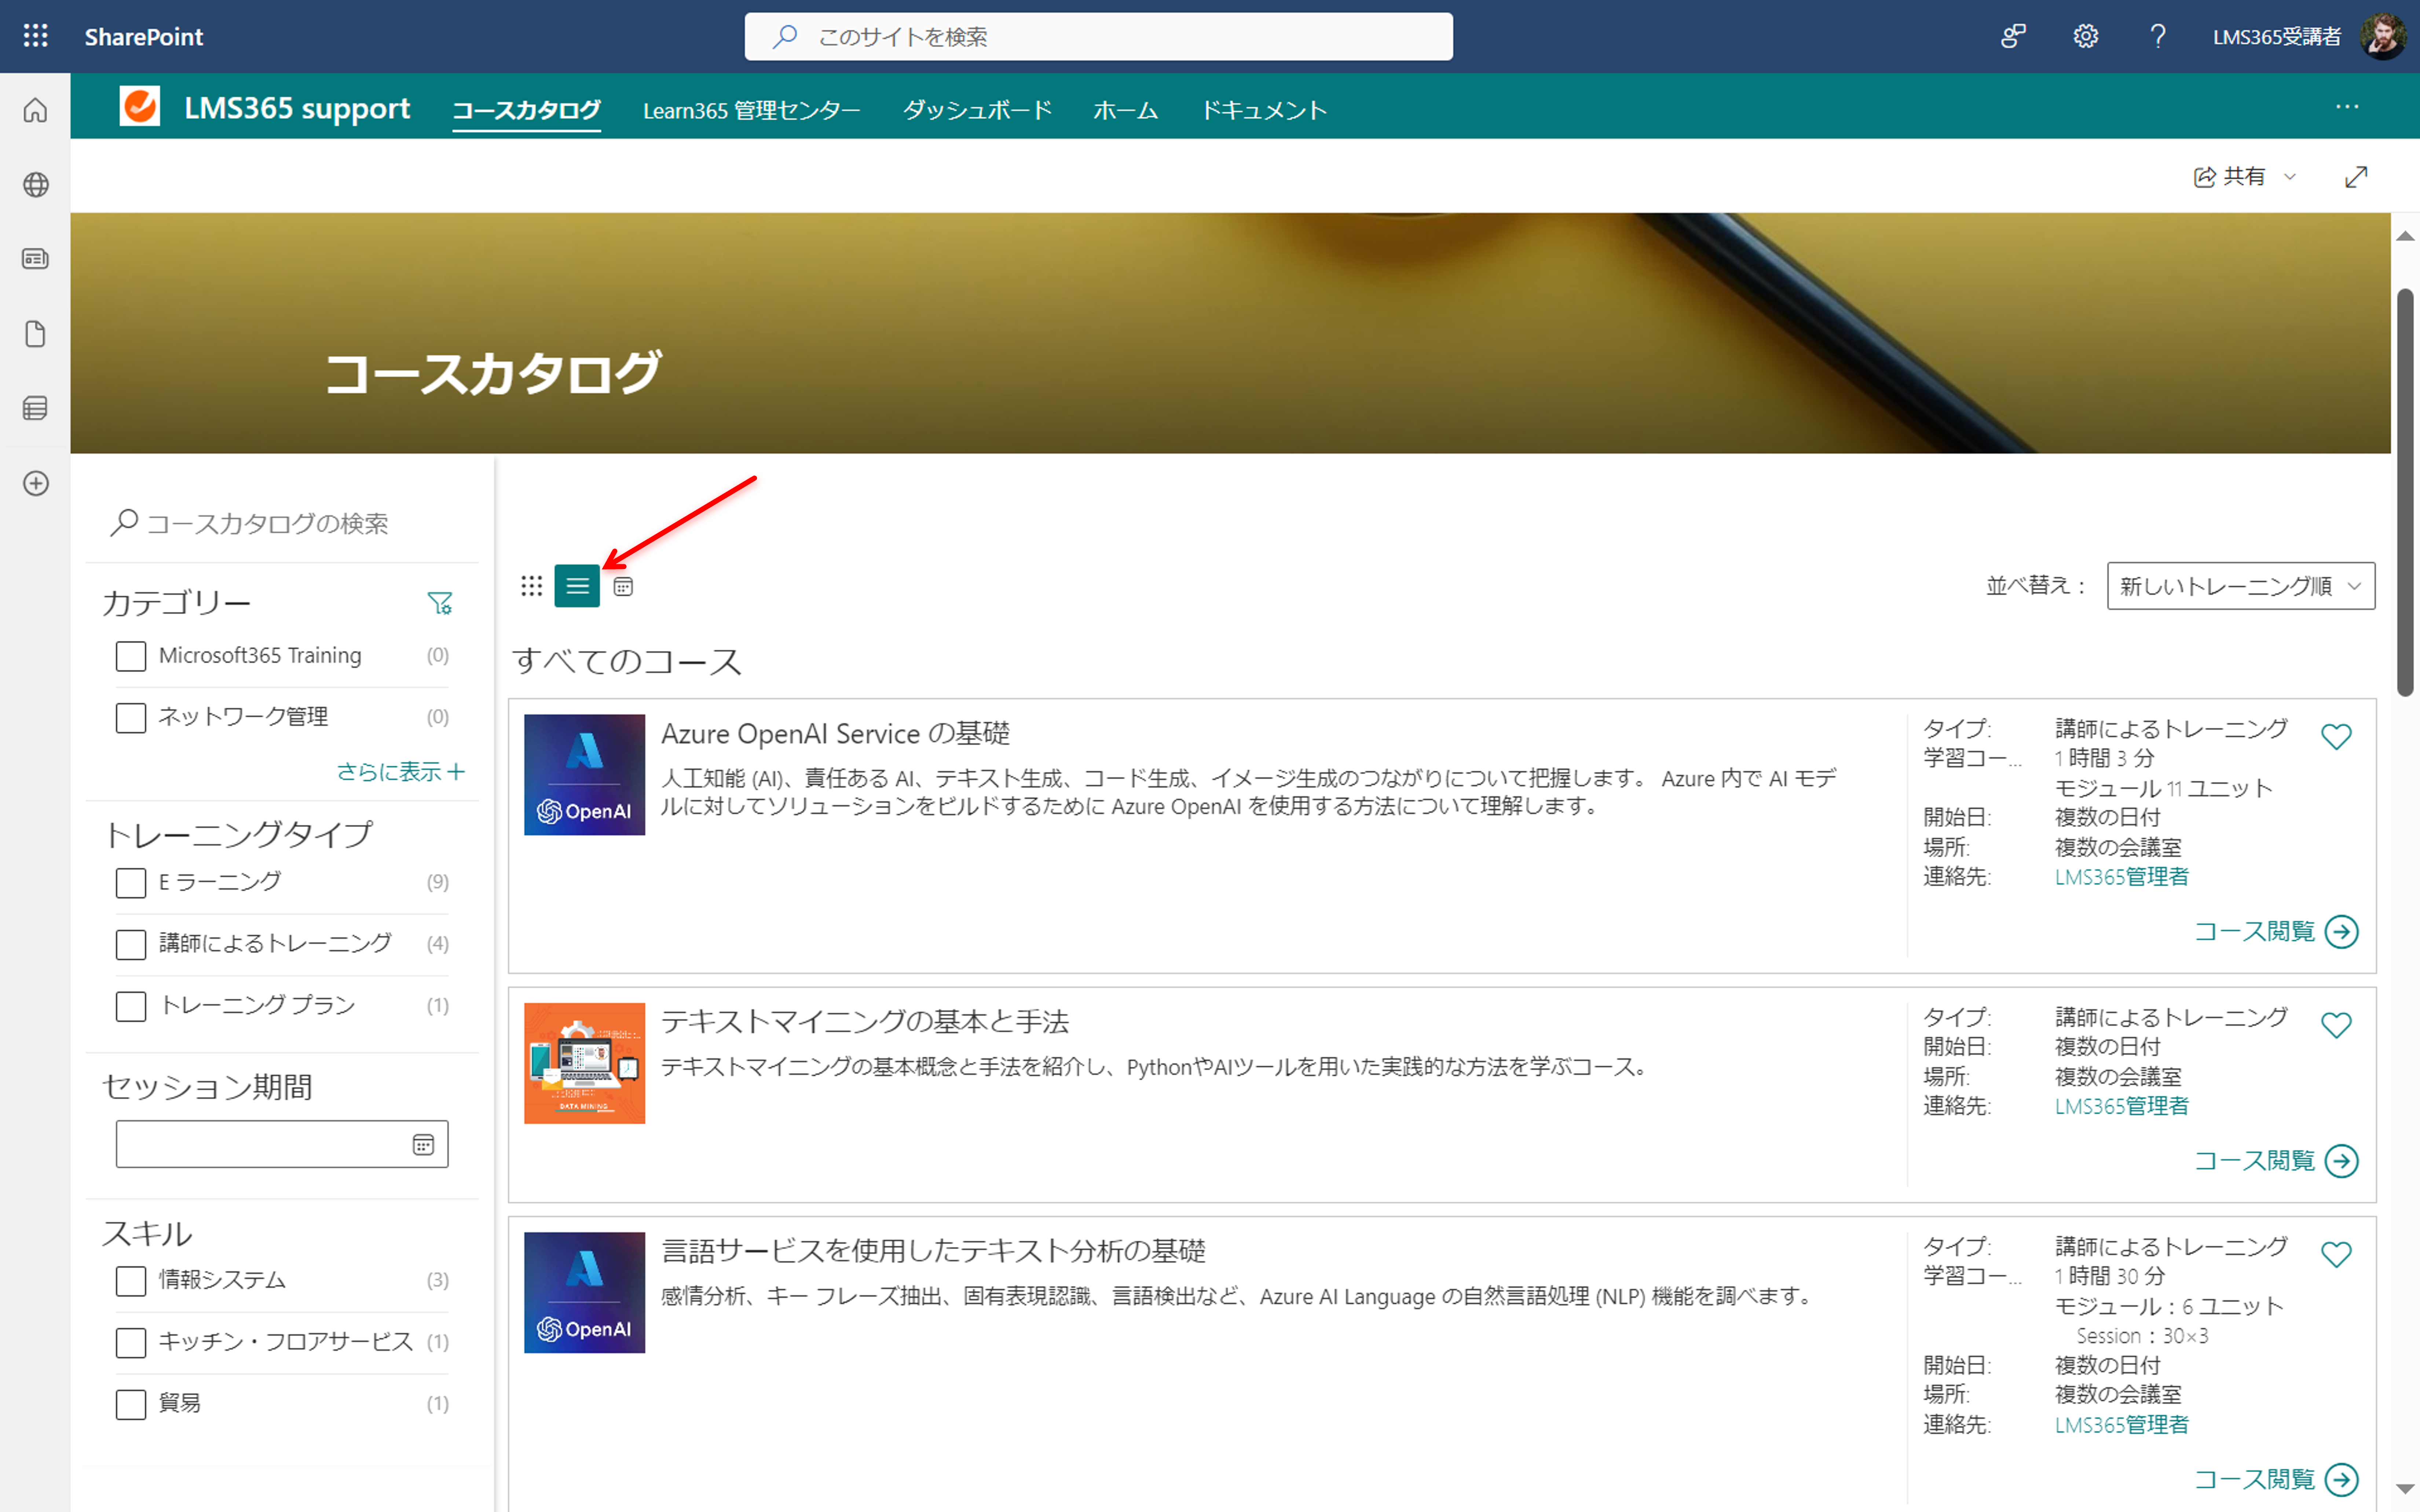The width and height of the screenshot is (2420, 1512).
Task: Favorite the Azure OpenAI Service course heart
Action: (2336, 737)
